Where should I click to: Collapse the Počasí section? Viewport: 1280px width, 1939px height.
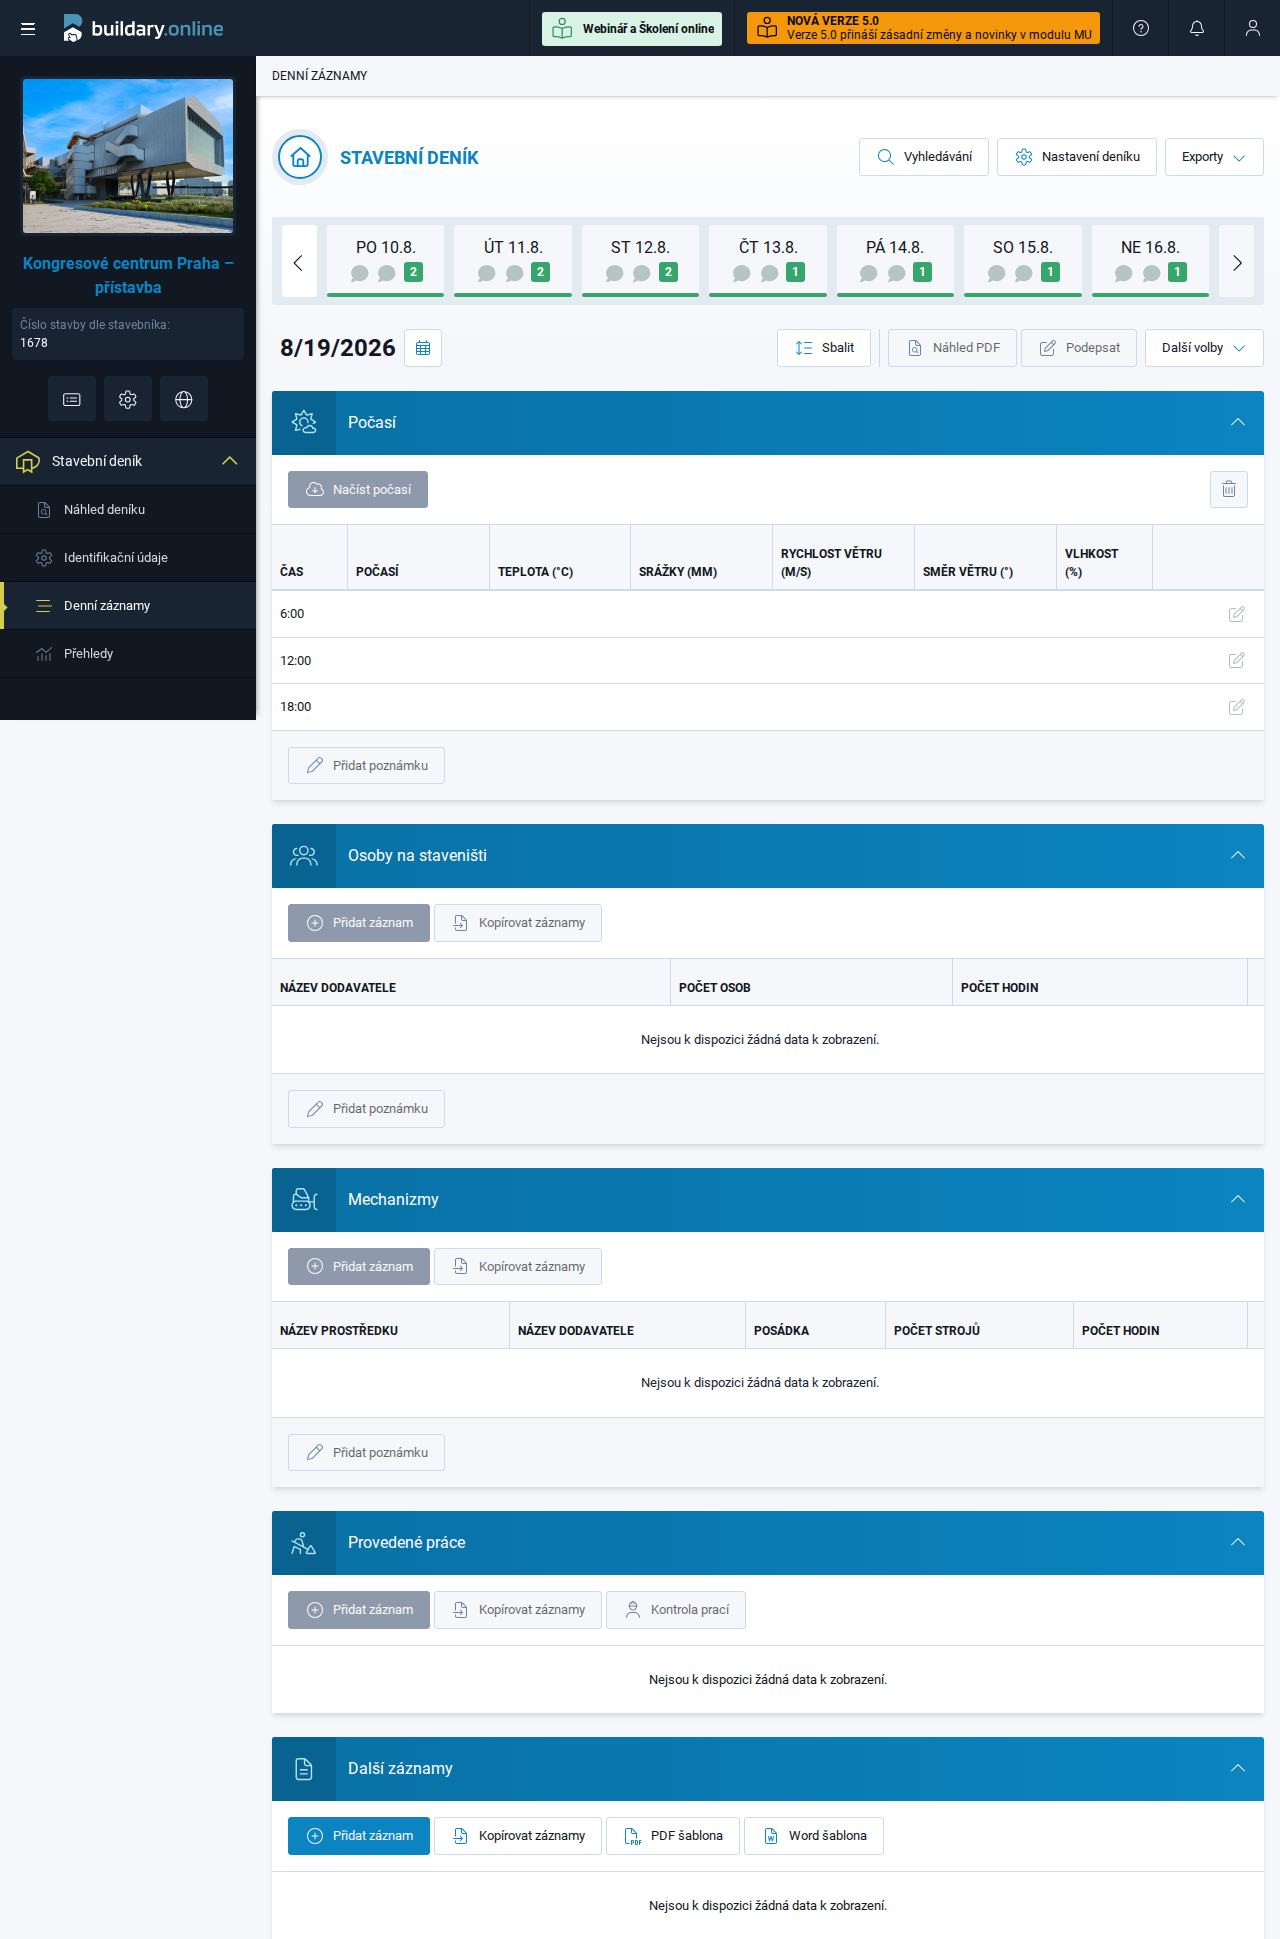1238,423
